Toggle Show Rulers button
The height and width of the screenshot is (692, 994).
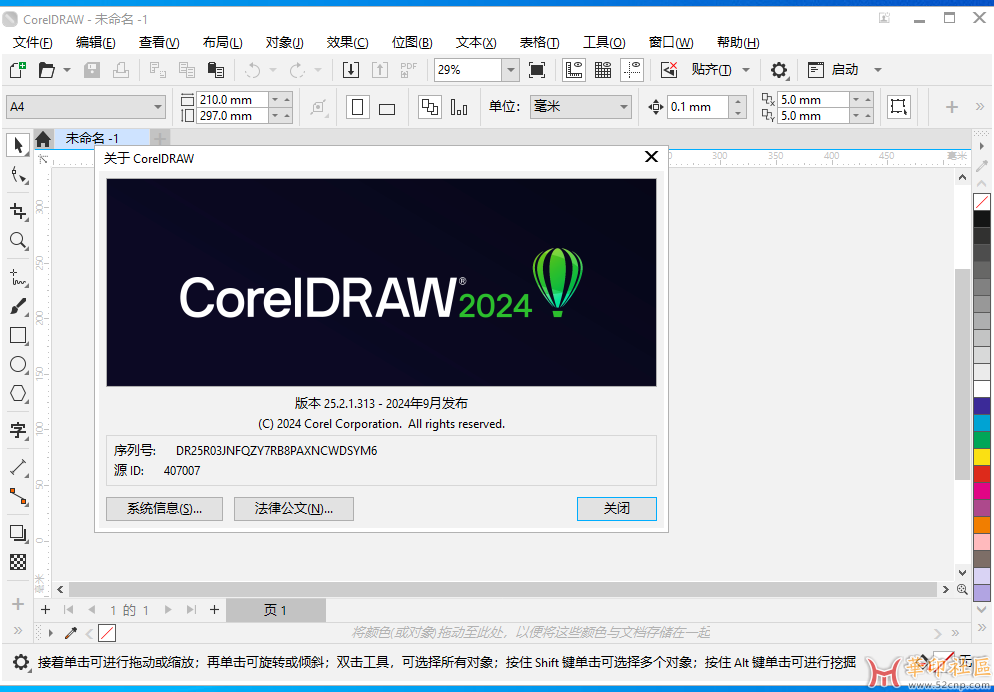click(574, 70)
